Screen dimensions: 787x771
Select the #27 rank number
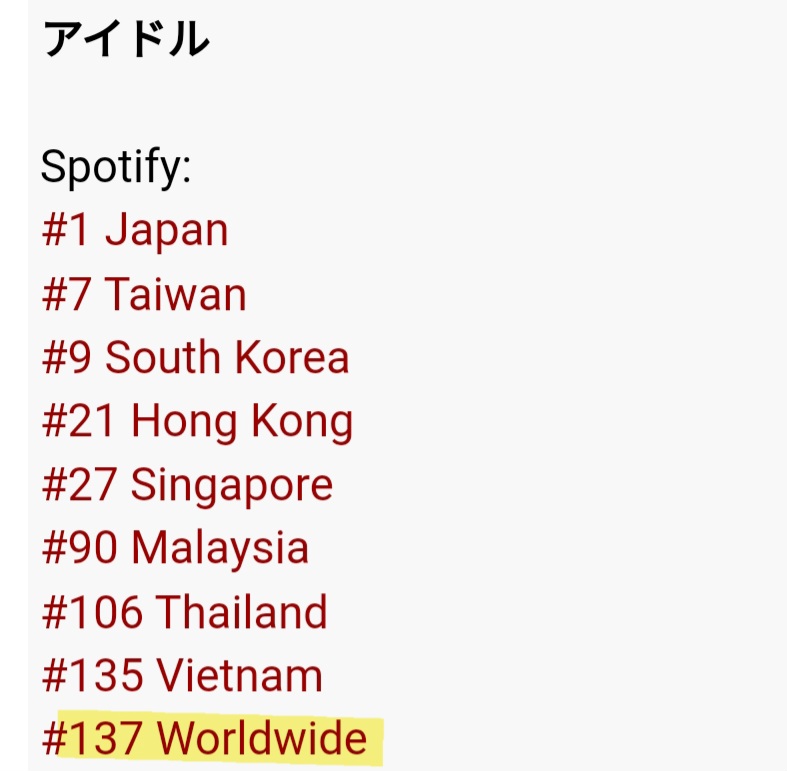coord(80,484)
